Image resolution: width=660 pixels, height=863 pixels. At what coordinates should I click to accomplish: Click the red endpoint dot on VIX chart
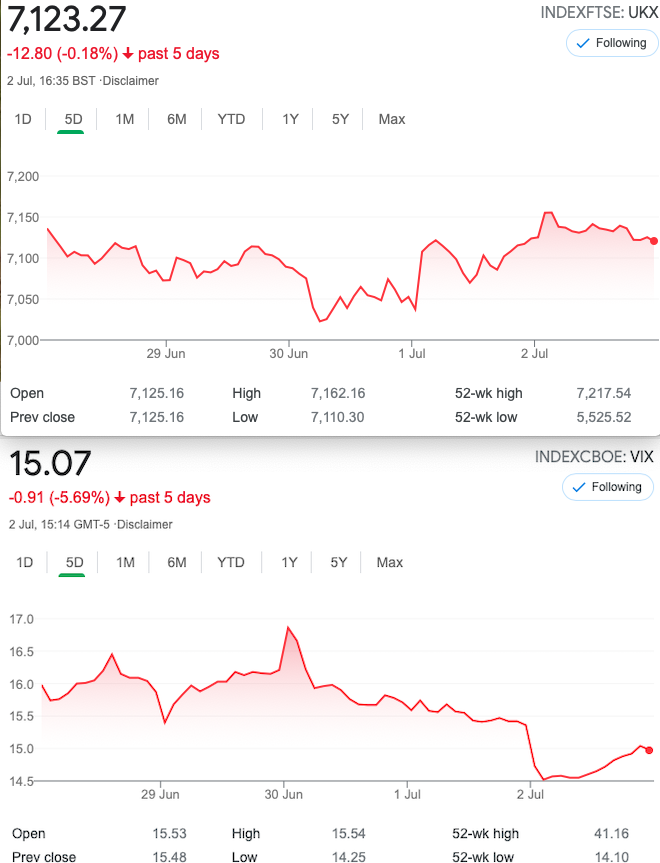pos(650,750)
